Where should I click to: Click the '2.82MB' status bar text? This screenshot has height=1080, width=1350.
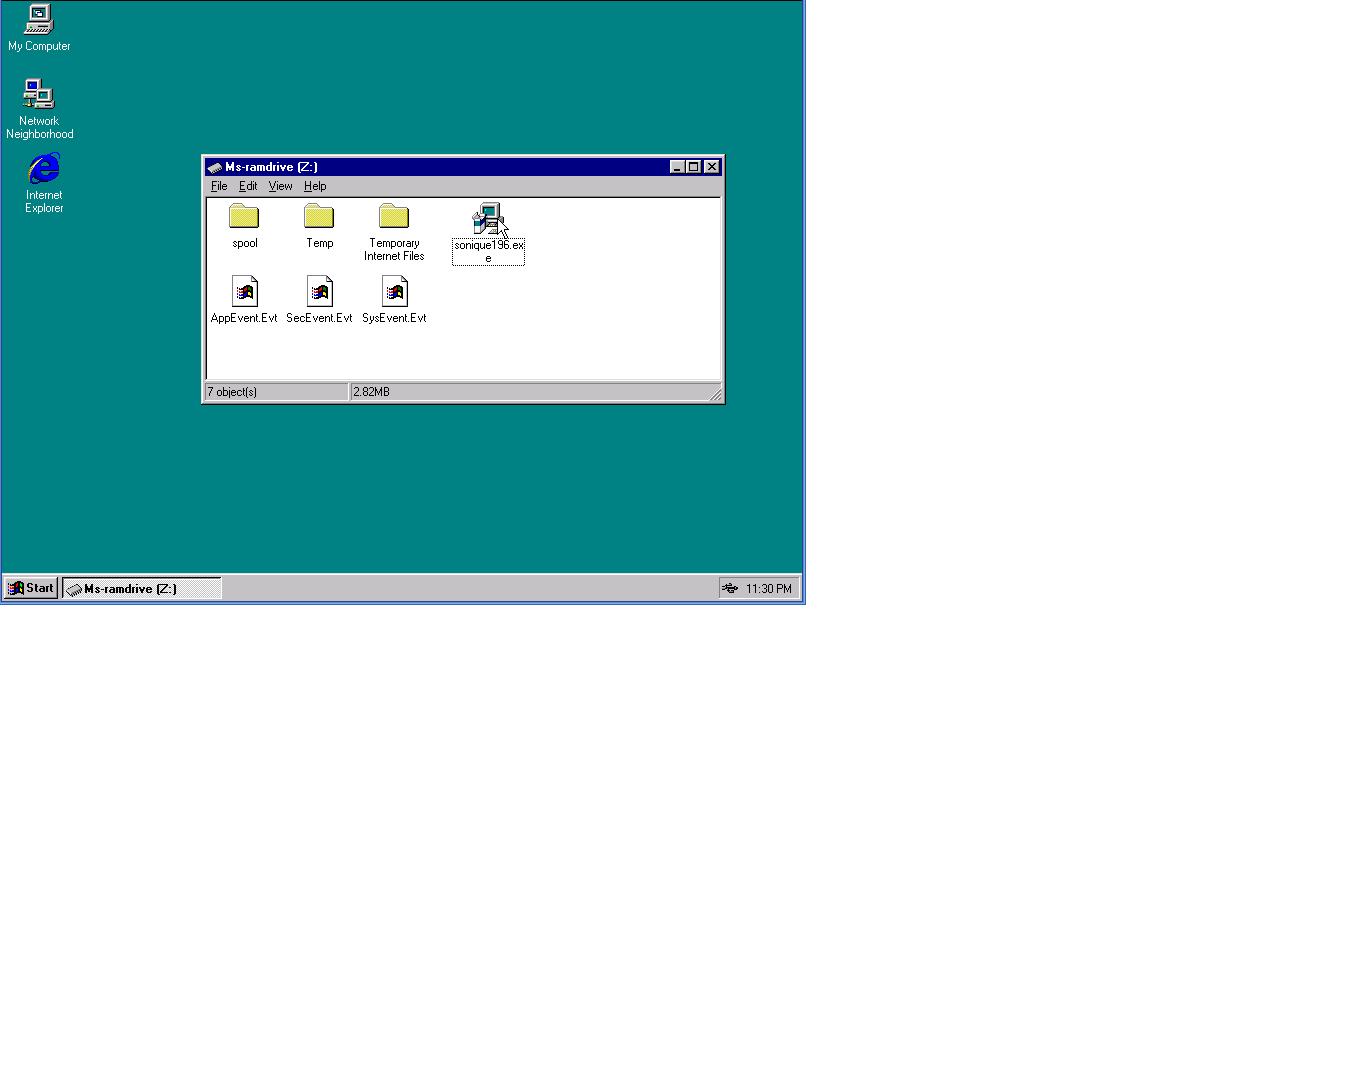point(371,392)
